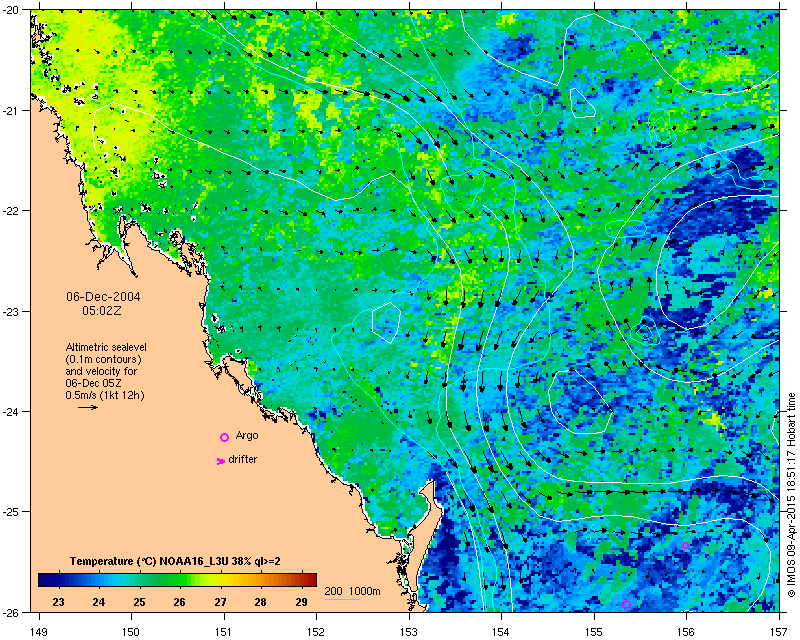Click the '1000m' bathymetry legend label
Viewport: 800px width, 640px height.
pyautogui.click(x=365, y=592)
